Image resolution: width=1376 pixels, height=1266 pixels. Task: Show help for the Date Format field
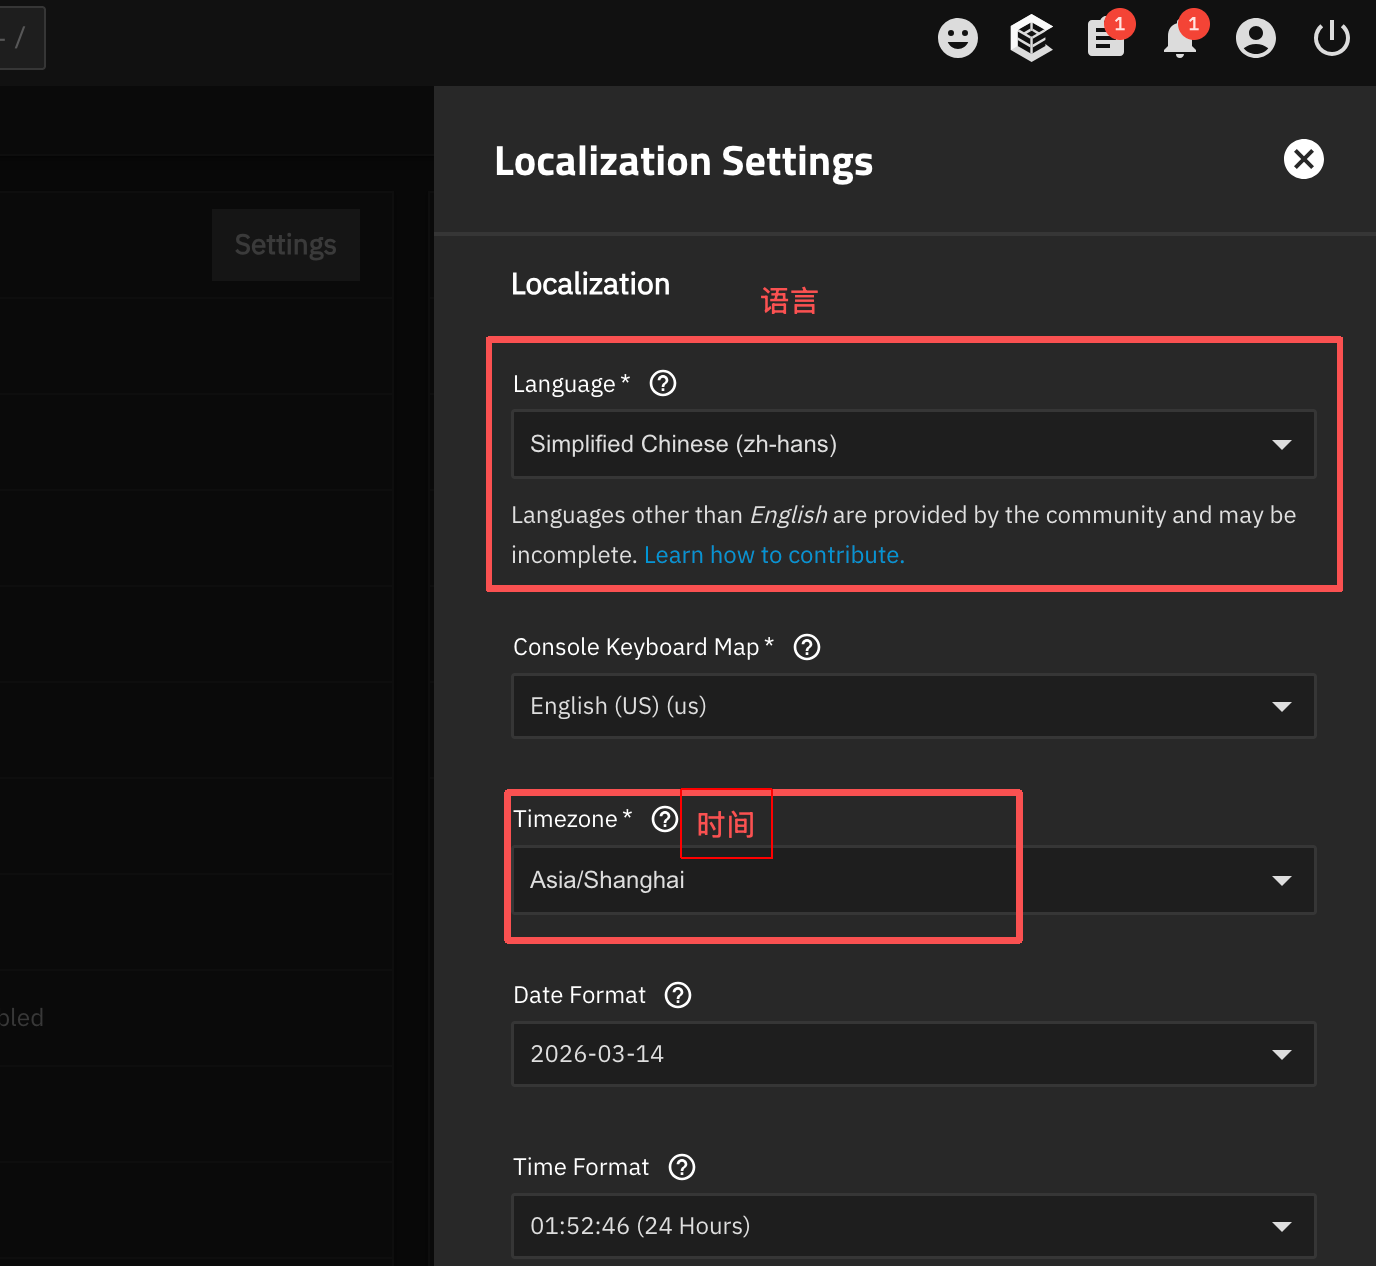[678, 995]
